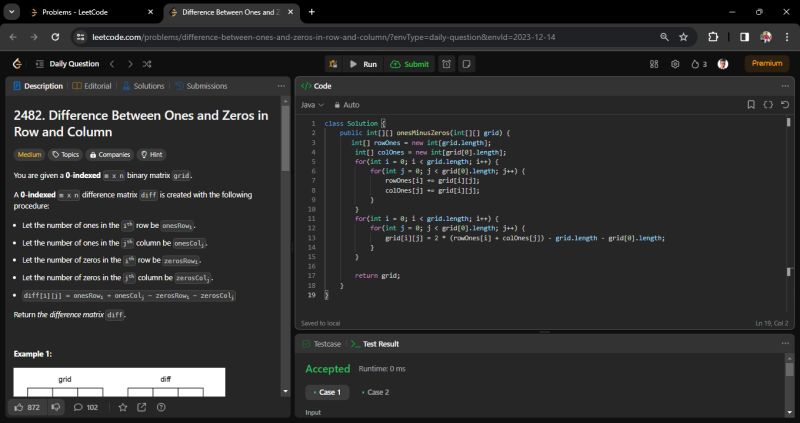Click the Example 1 grid image
This screenshot has height=423, width=800.
pos(119,382)
